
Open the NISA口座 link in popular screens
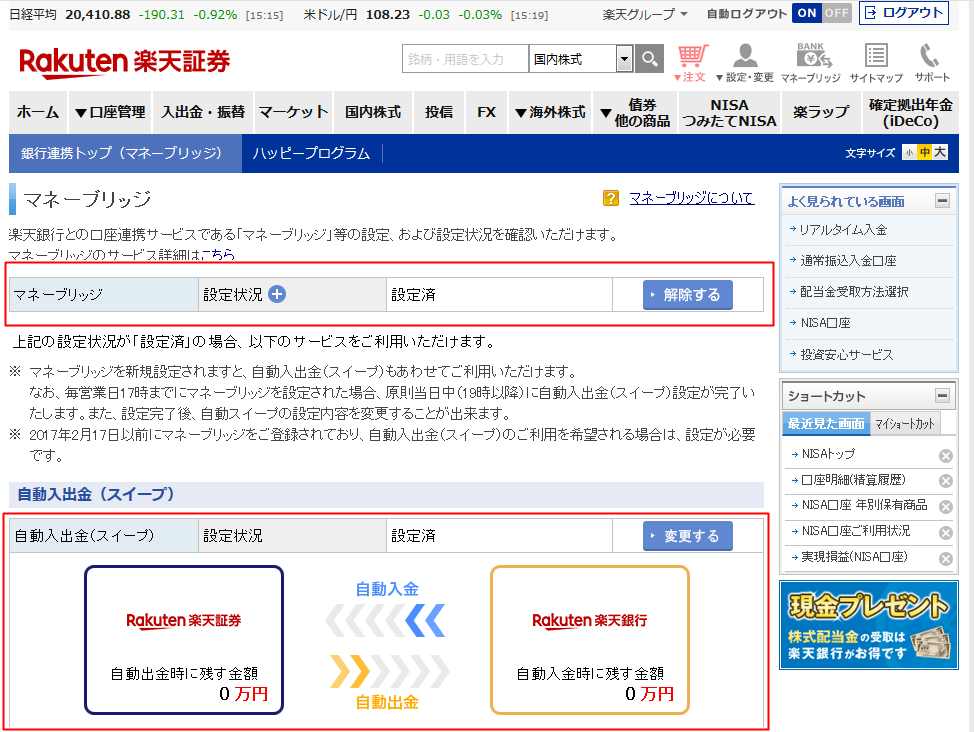[826, 323]
